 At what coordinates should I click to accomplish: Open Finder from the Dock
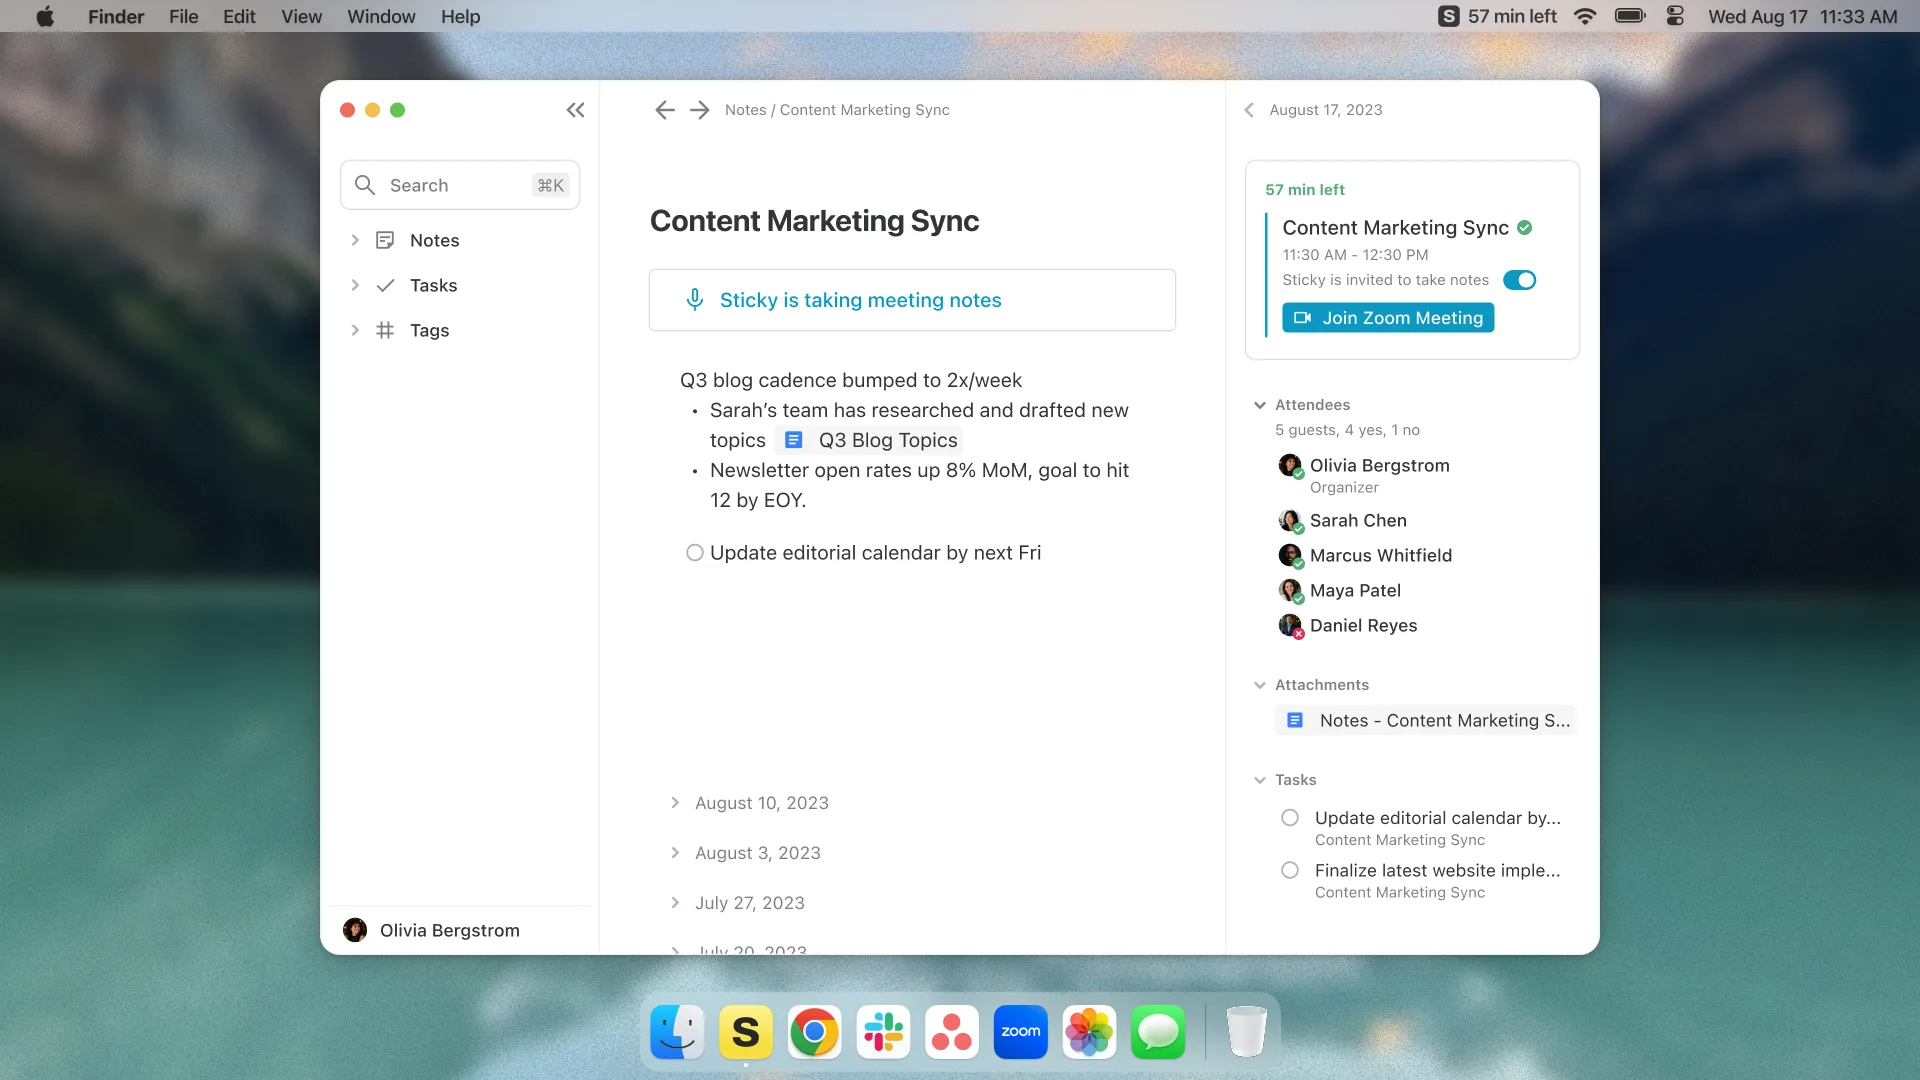677,1032
